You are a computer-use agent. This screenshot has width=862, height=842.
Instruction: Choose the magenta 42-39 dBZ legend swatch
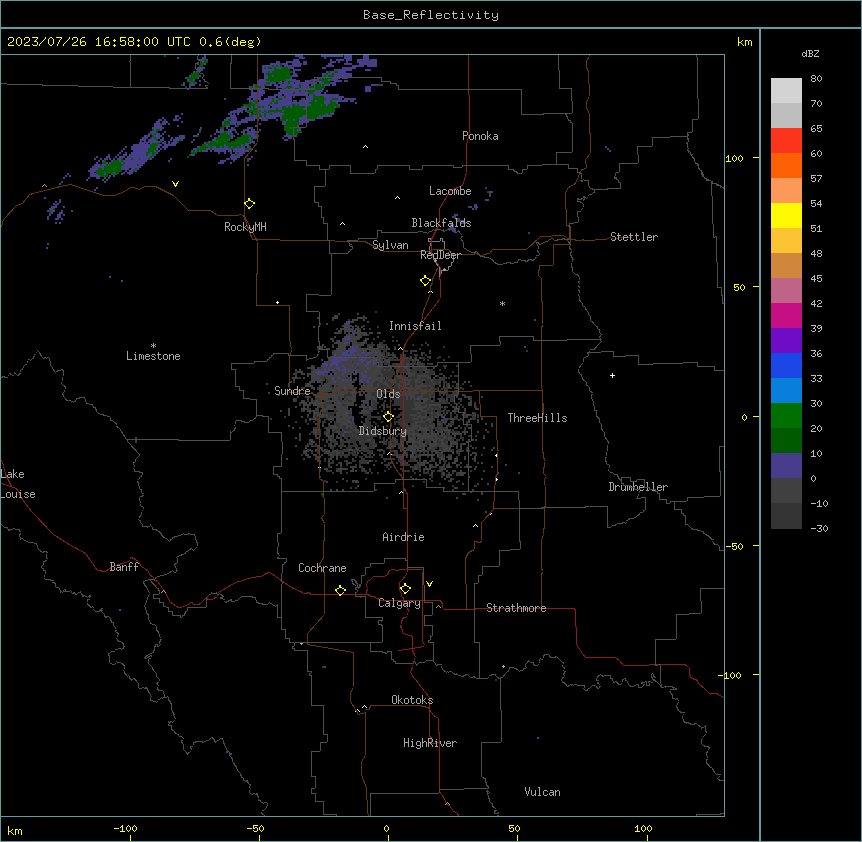[x=786, y=315]
